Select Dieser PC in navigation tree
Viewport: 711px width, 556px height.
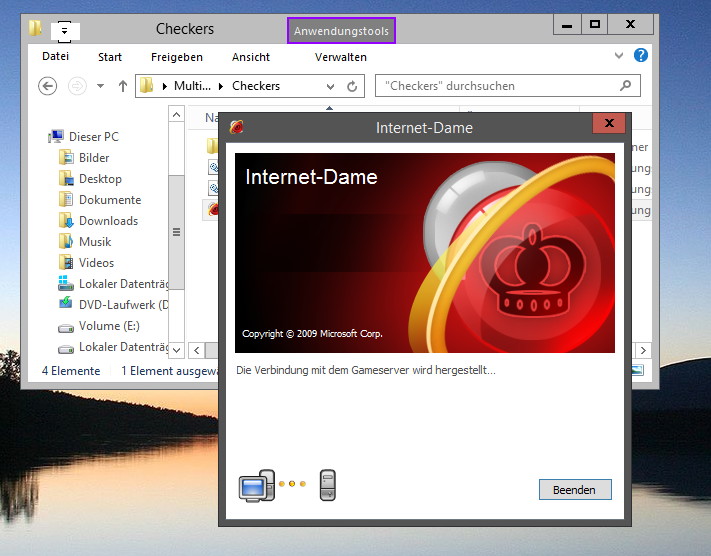[x=94, y=137]
